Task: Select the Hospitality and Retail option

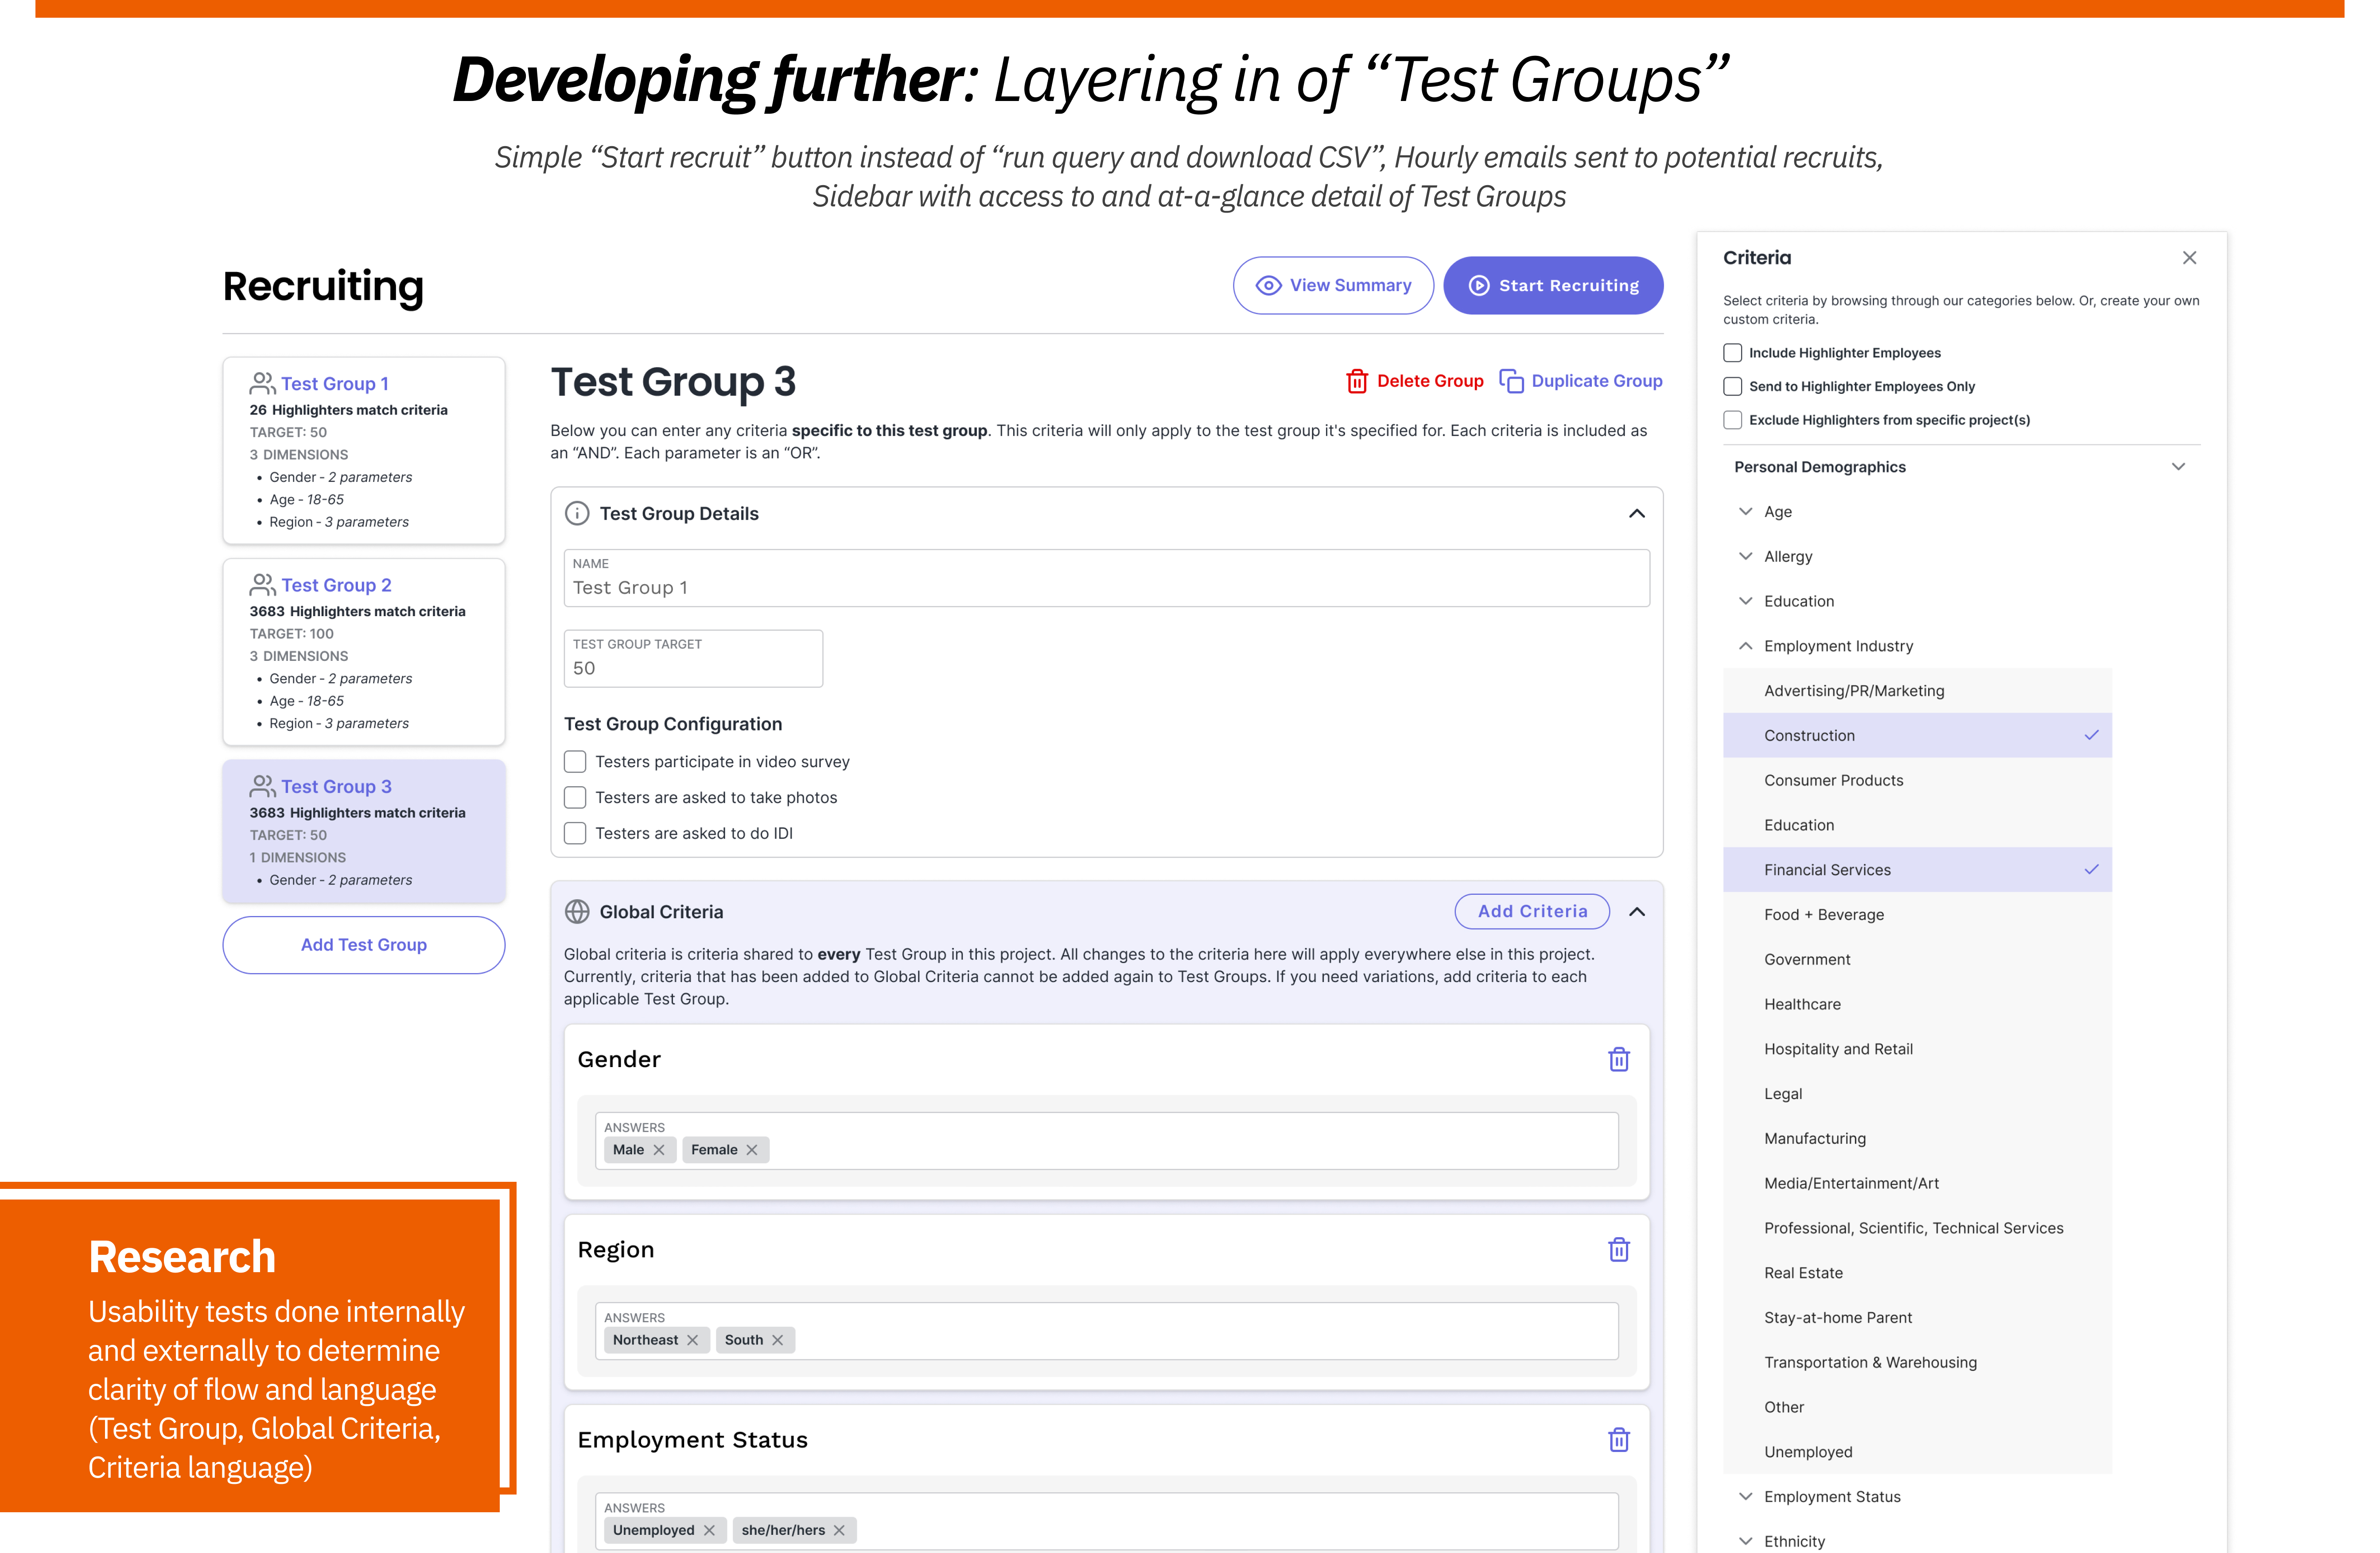Action: tap(1917, 1049)
